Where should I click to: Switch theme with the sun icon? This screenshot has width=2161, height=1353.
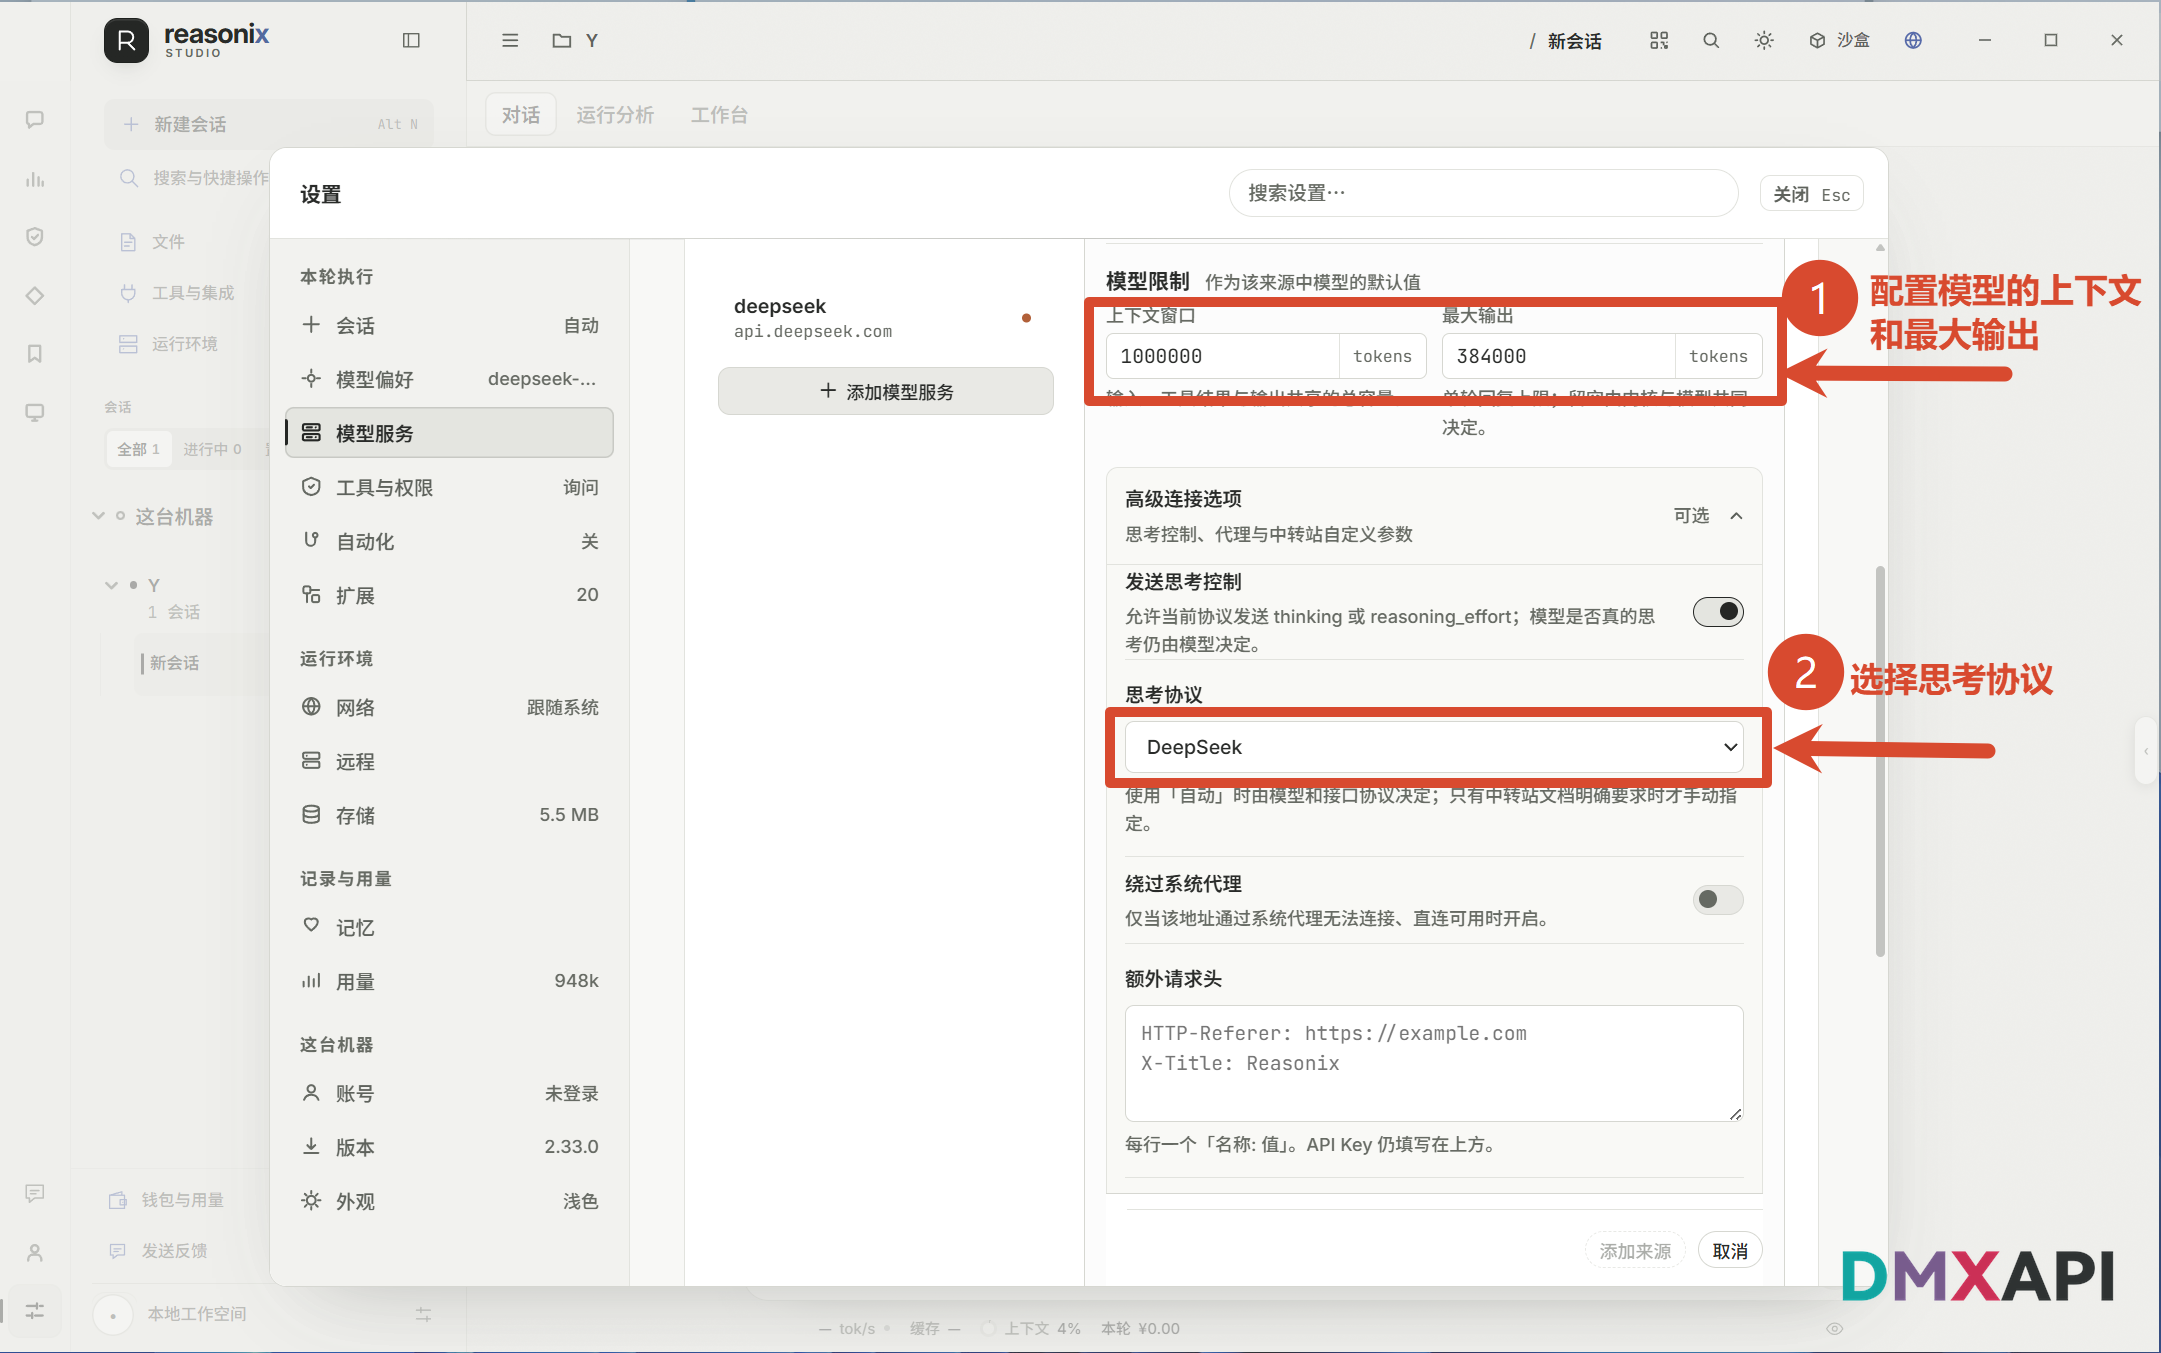(1764, 40)
